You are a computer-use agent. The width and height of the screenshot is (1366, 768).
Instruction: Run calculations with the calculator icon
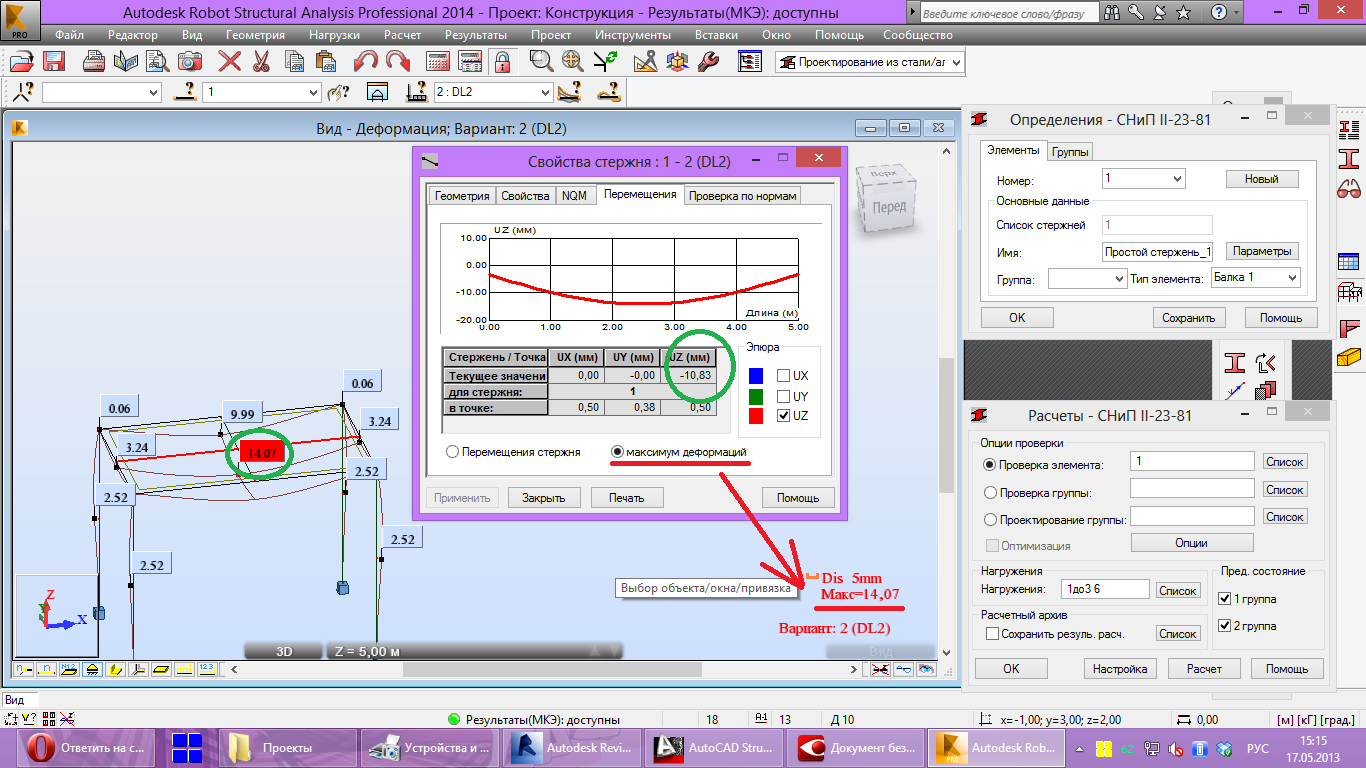(438, 61)
